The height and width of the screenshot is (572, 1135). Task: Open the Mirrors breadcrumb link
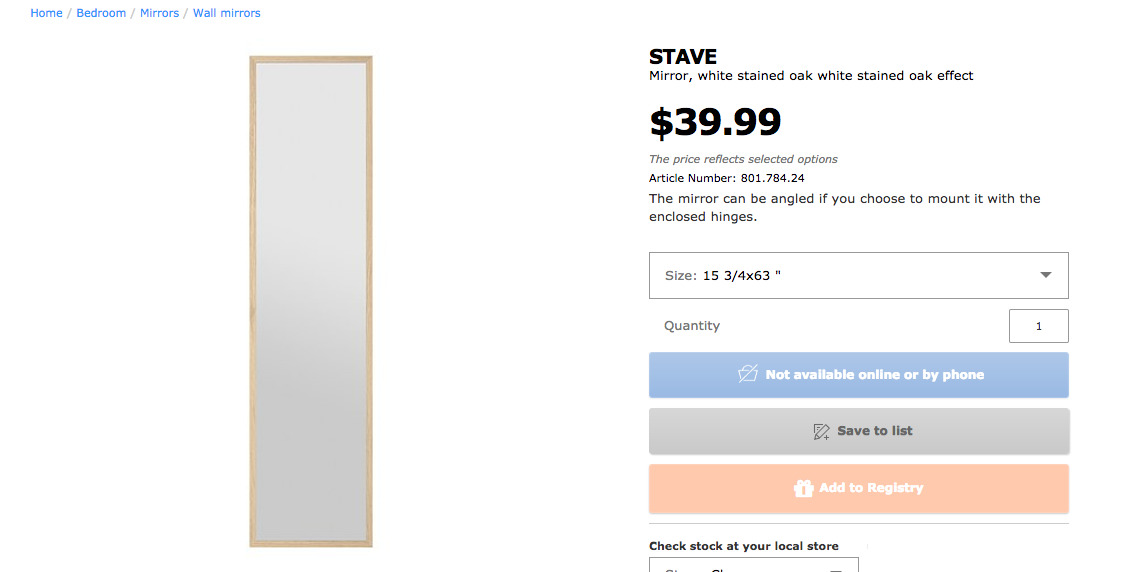click(x=159, y=13)
